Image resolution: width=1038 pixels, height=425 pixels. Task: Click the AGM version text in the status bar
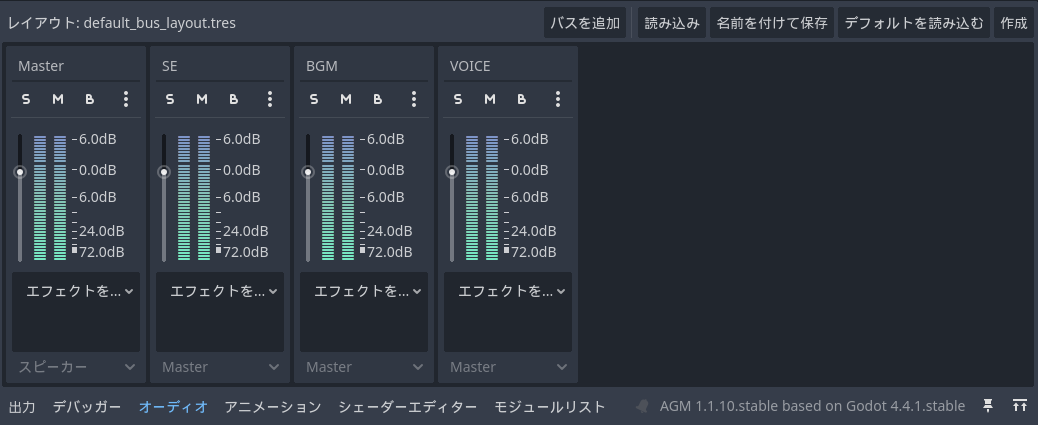tap(812, 406)
